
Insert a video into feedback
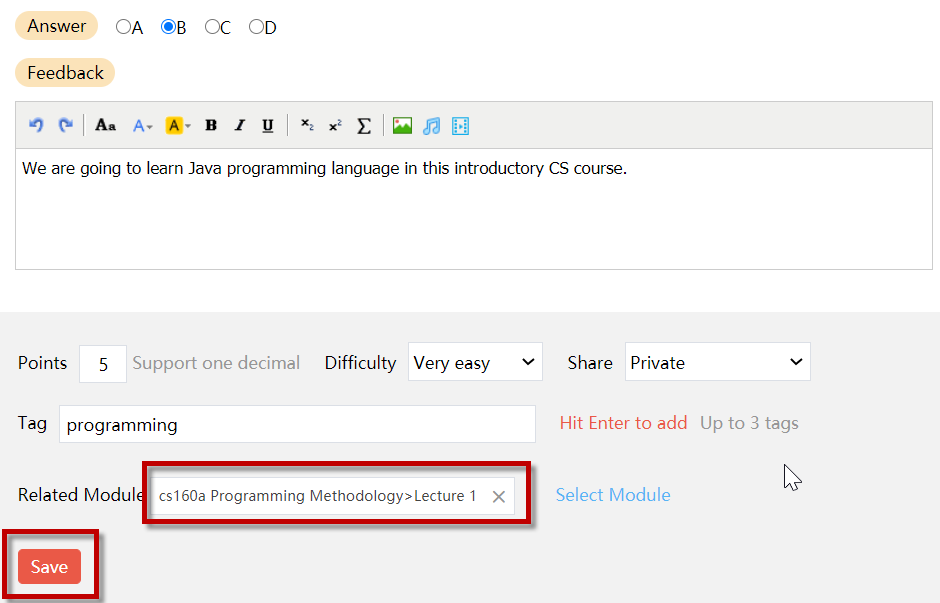pos(460,126)
